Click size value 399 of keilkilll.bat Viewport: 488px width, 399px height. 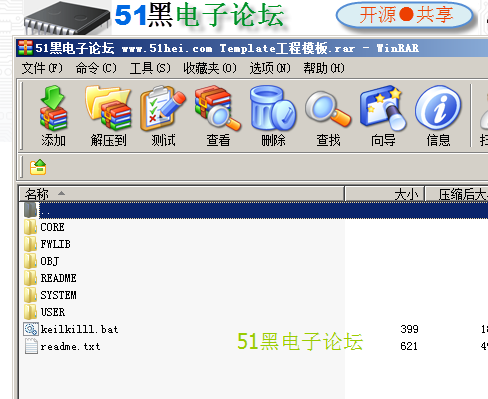[x=409, y=329]
